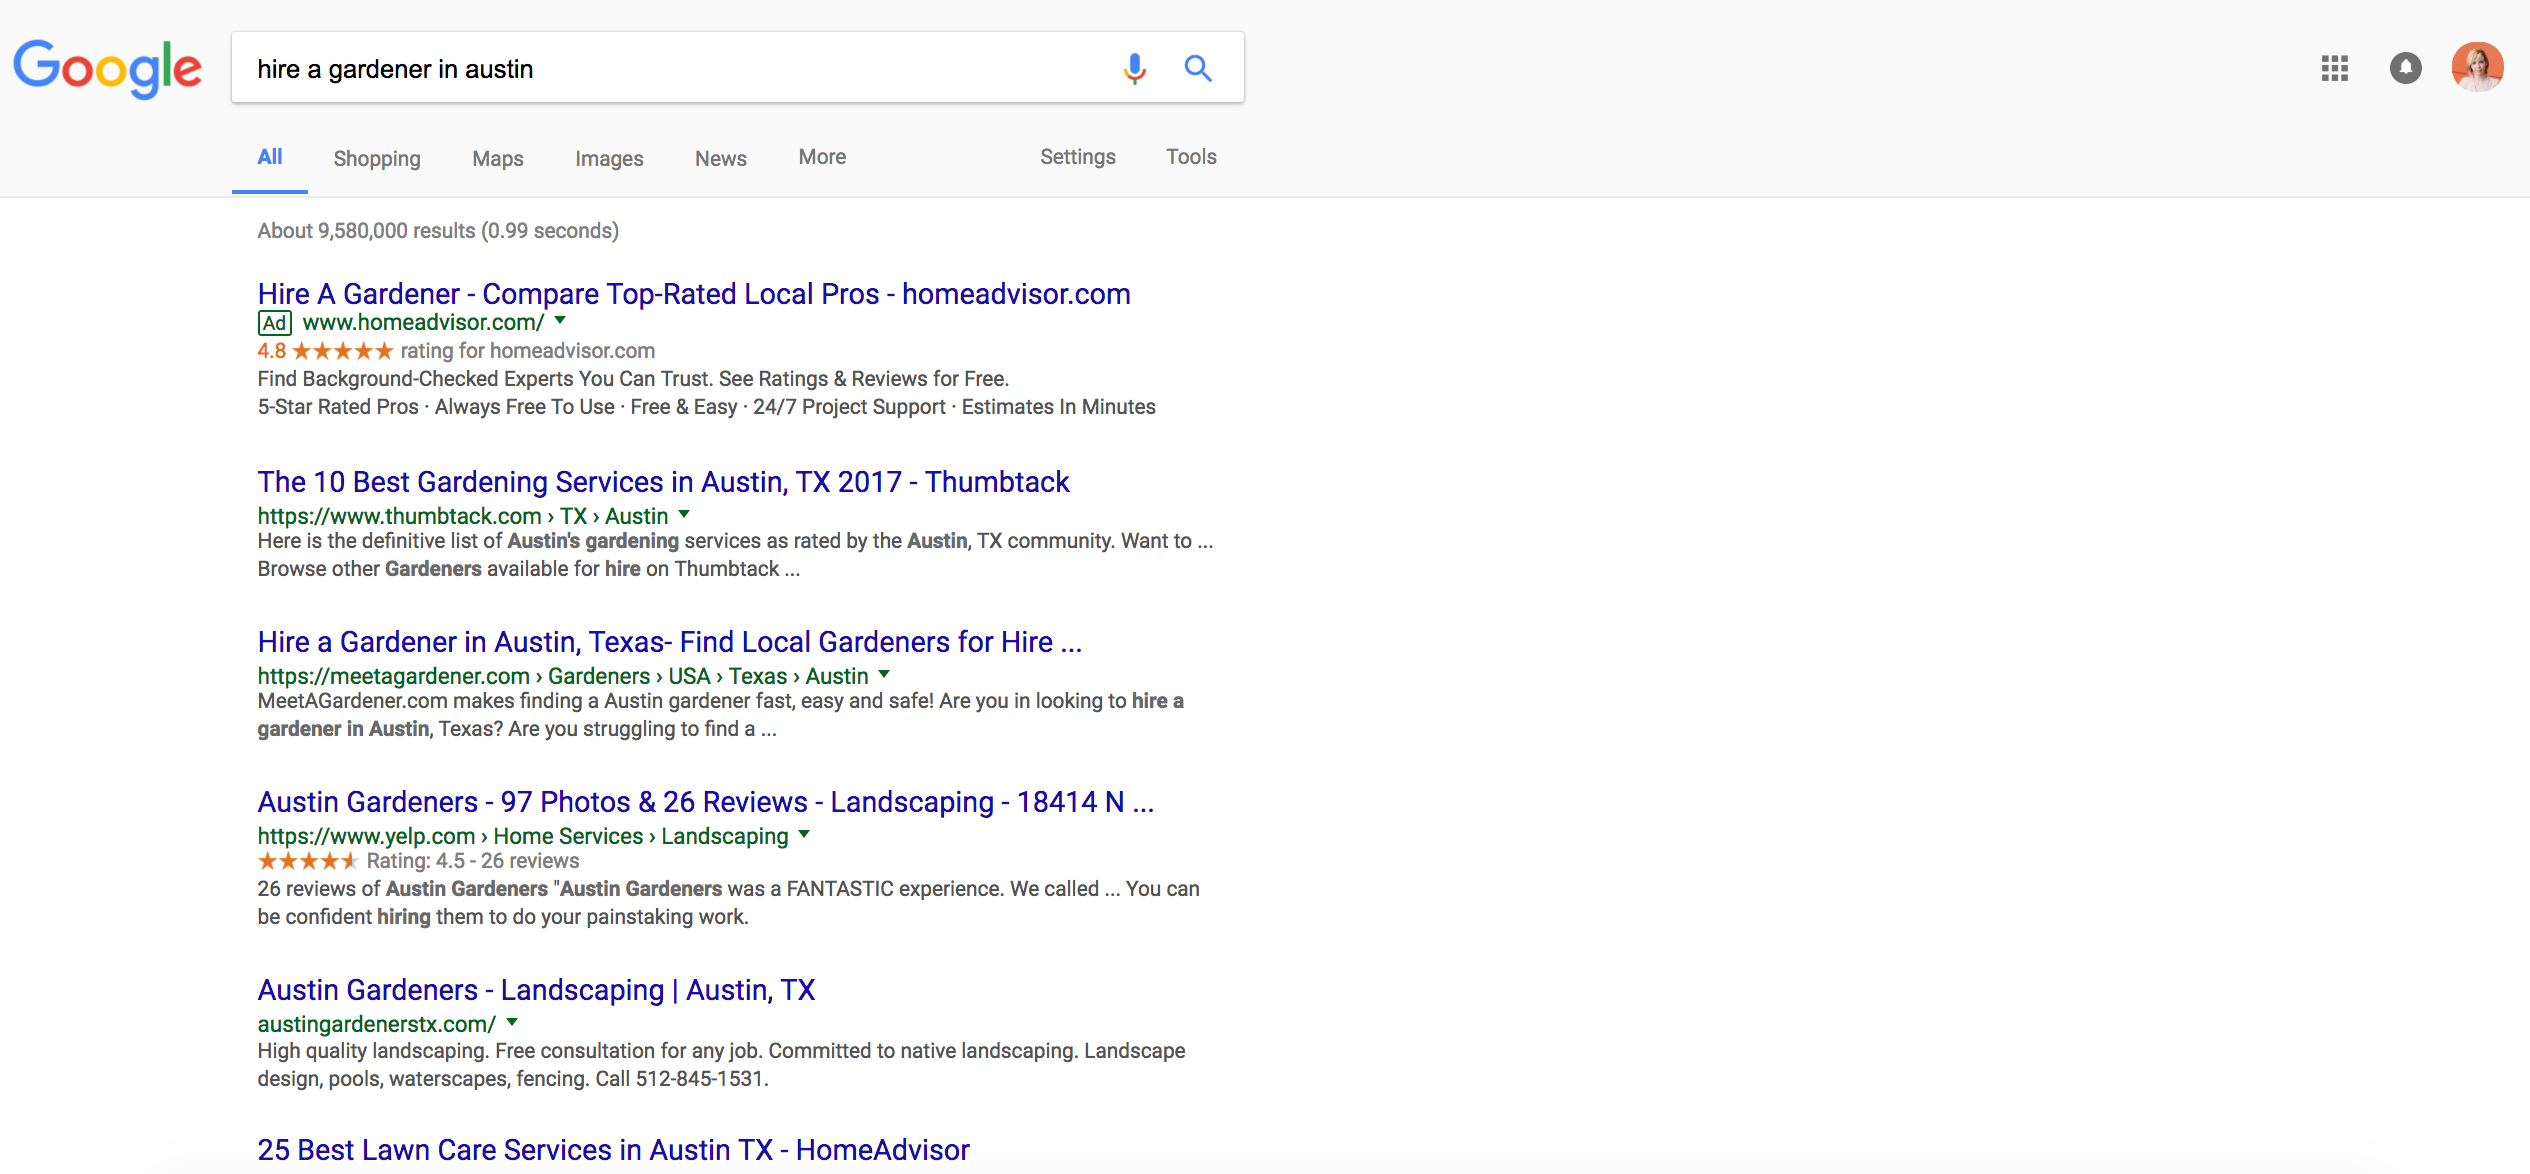The image size is (2530, 1174).
Task: Open the Google apps grid
Action: 2334,68
